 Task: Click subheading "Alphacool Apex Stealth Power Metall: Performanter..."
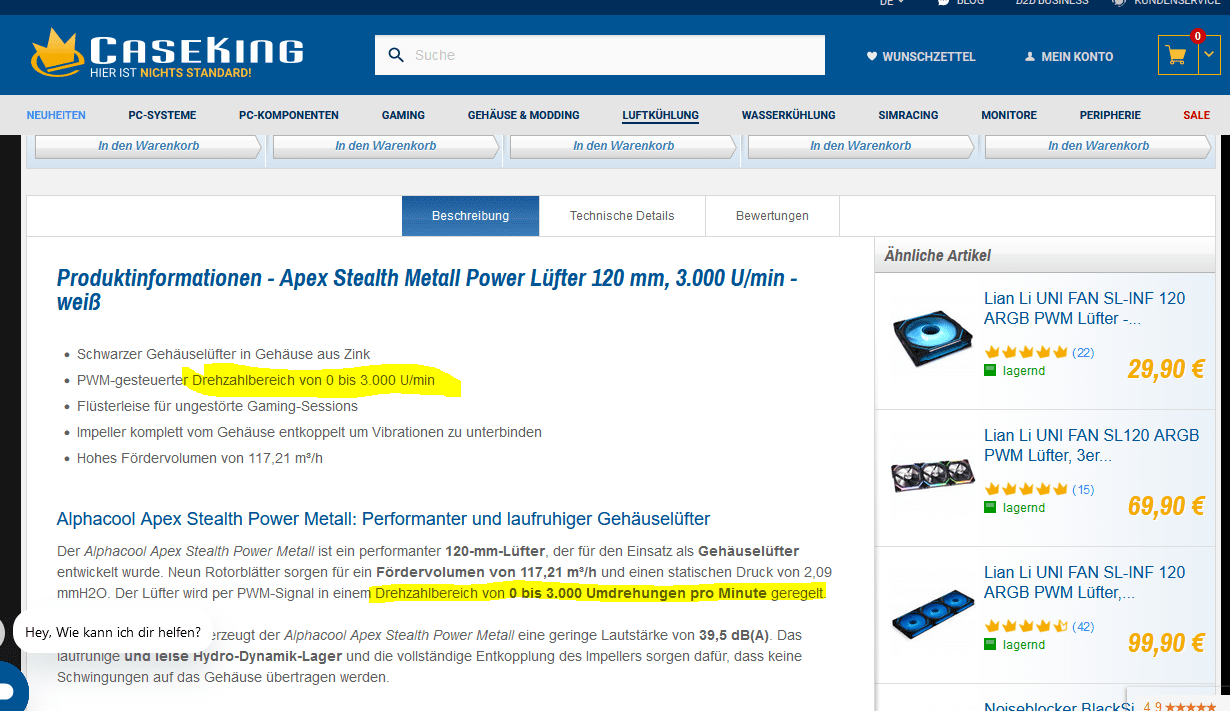383,519
